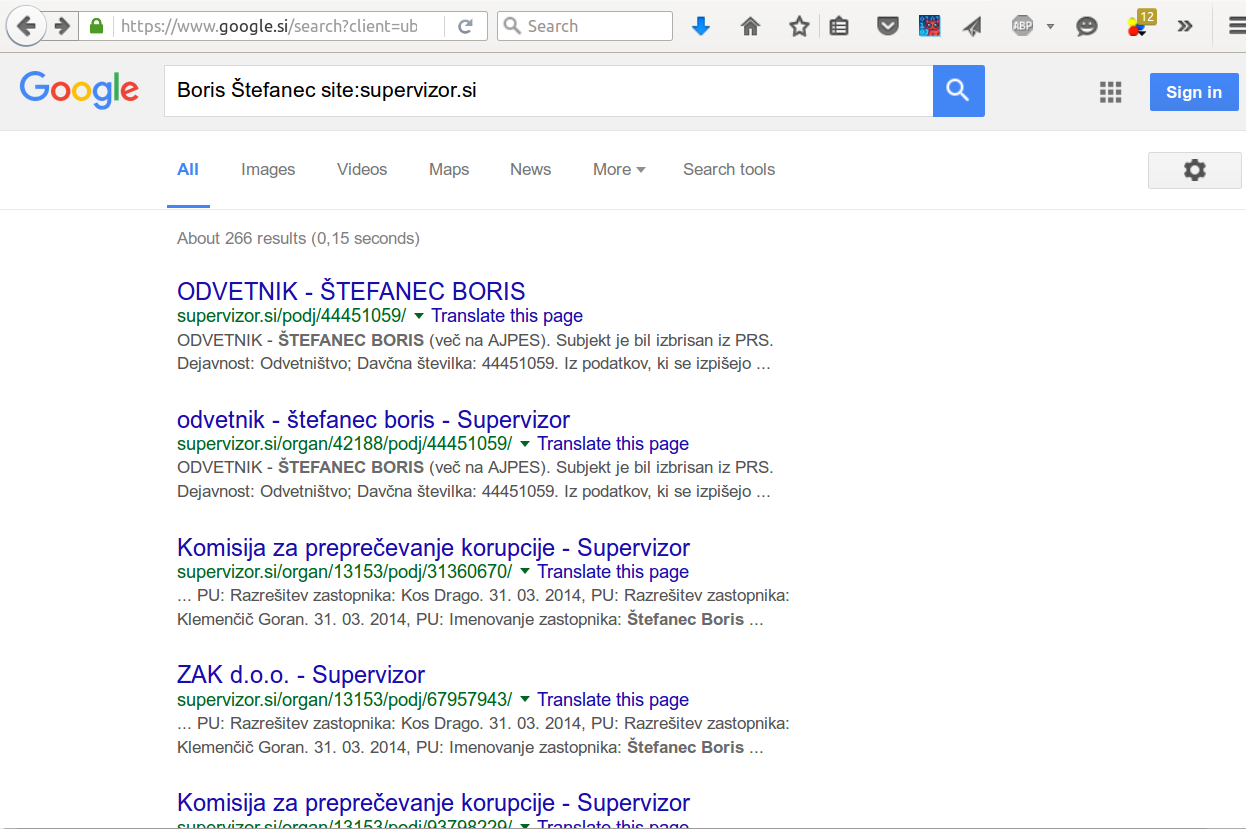This screenshot has height=829, width=1246.
Task: Click 'About 266 results (0,15 seconds)' text
Action: (x=298, y=238)
